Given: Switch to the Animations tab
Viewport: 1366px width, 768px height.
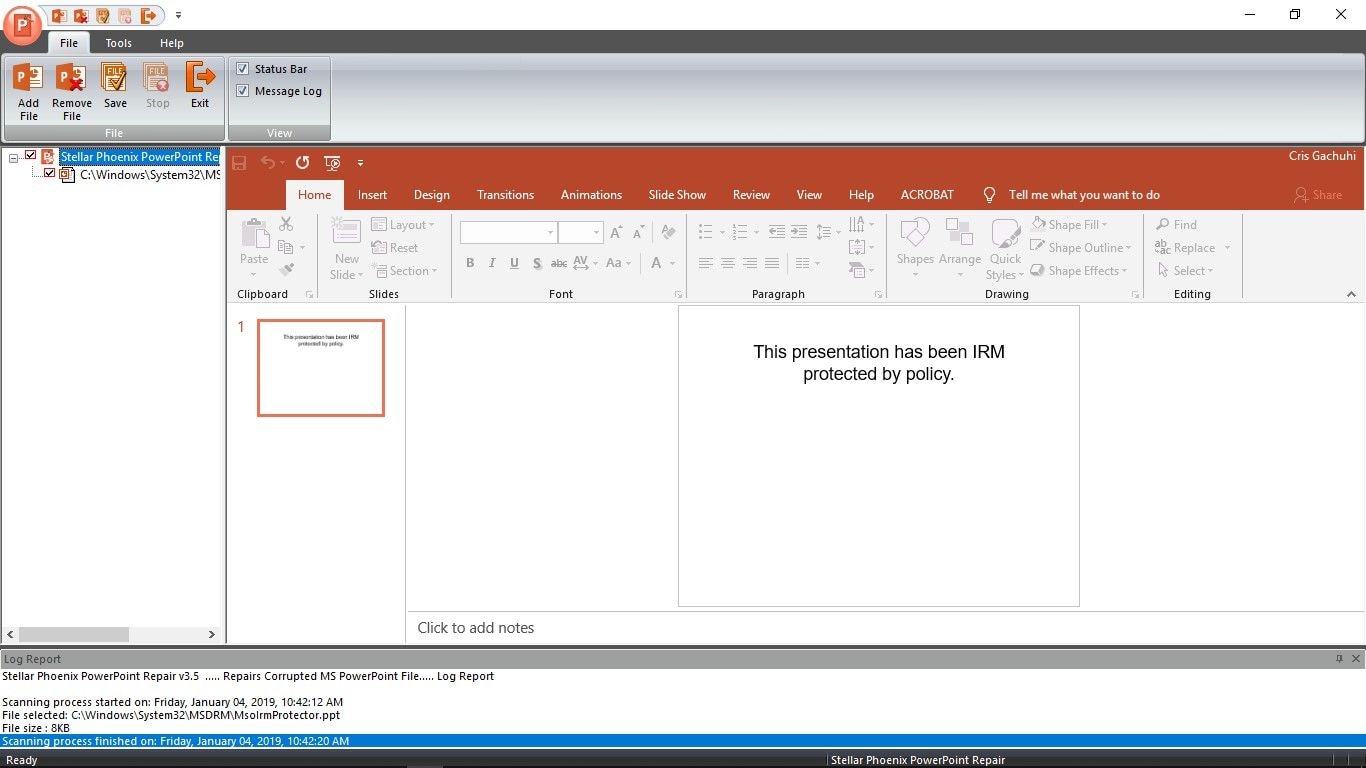Looking at the screenshot, I should 591,195.
